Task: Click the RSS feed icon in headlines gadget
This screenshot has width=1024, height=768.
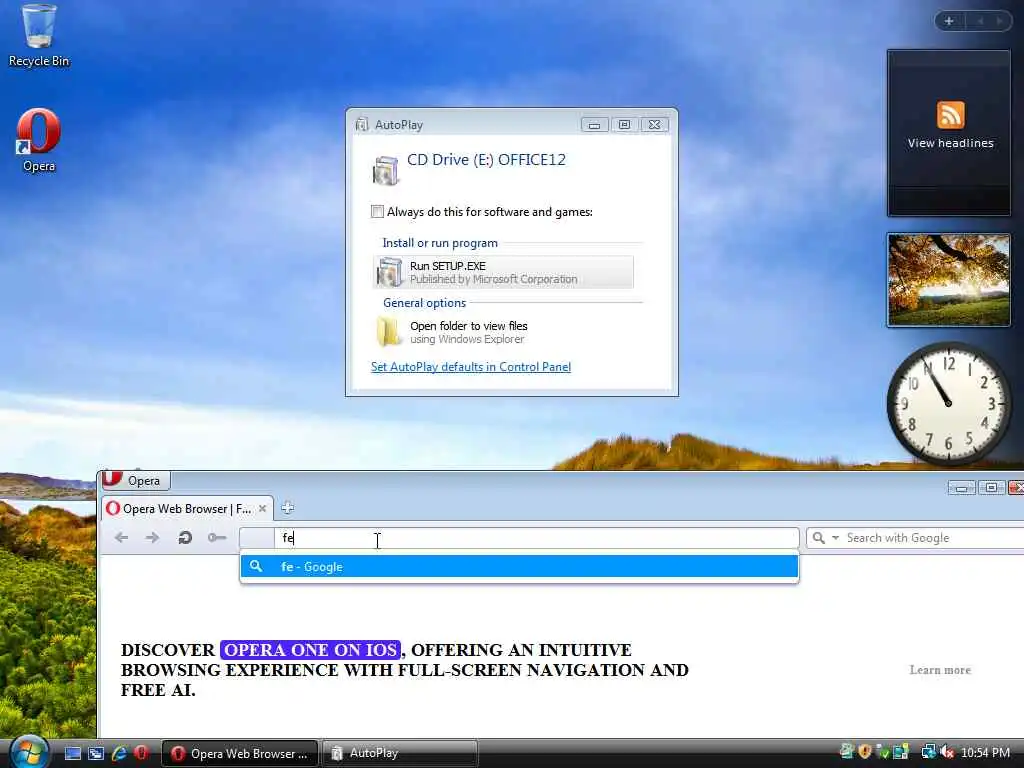Action: pyautogui.click(x=950, y=116)
